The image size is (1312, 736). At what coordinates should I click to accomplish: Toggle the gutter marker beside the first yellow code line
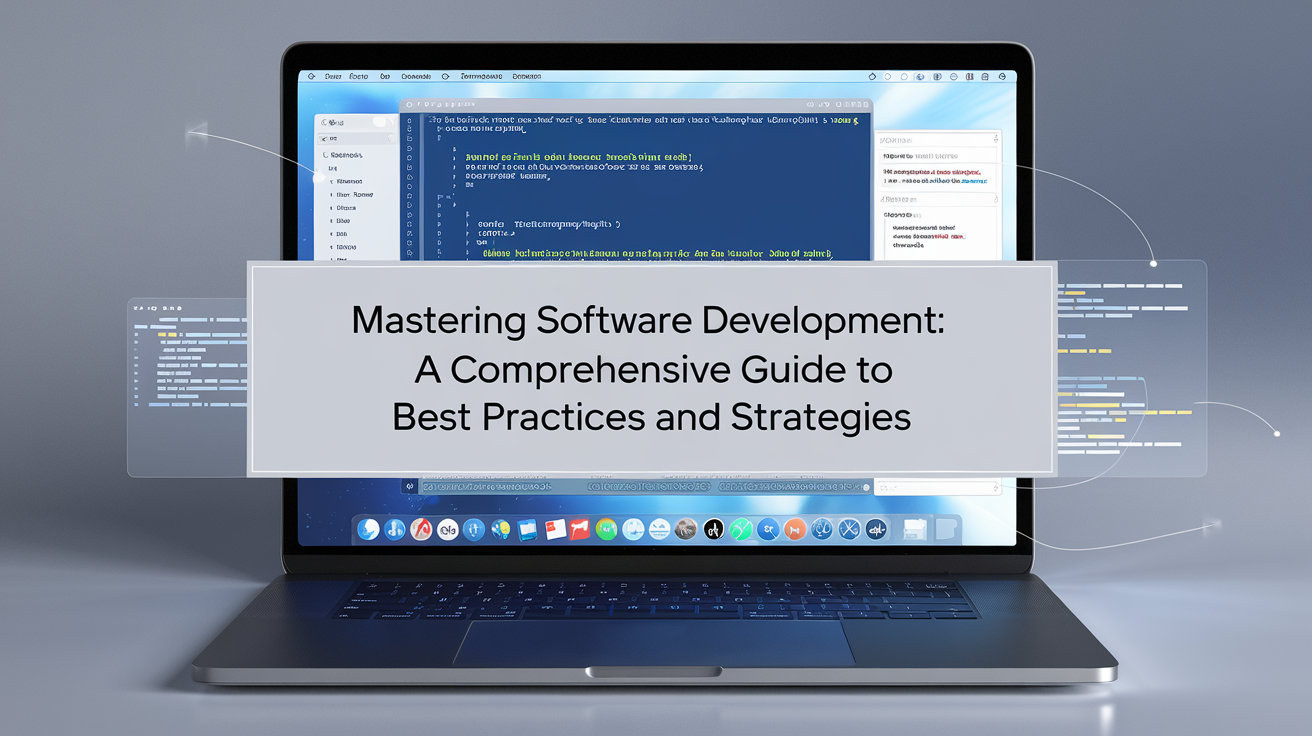[x=409, y=157]
